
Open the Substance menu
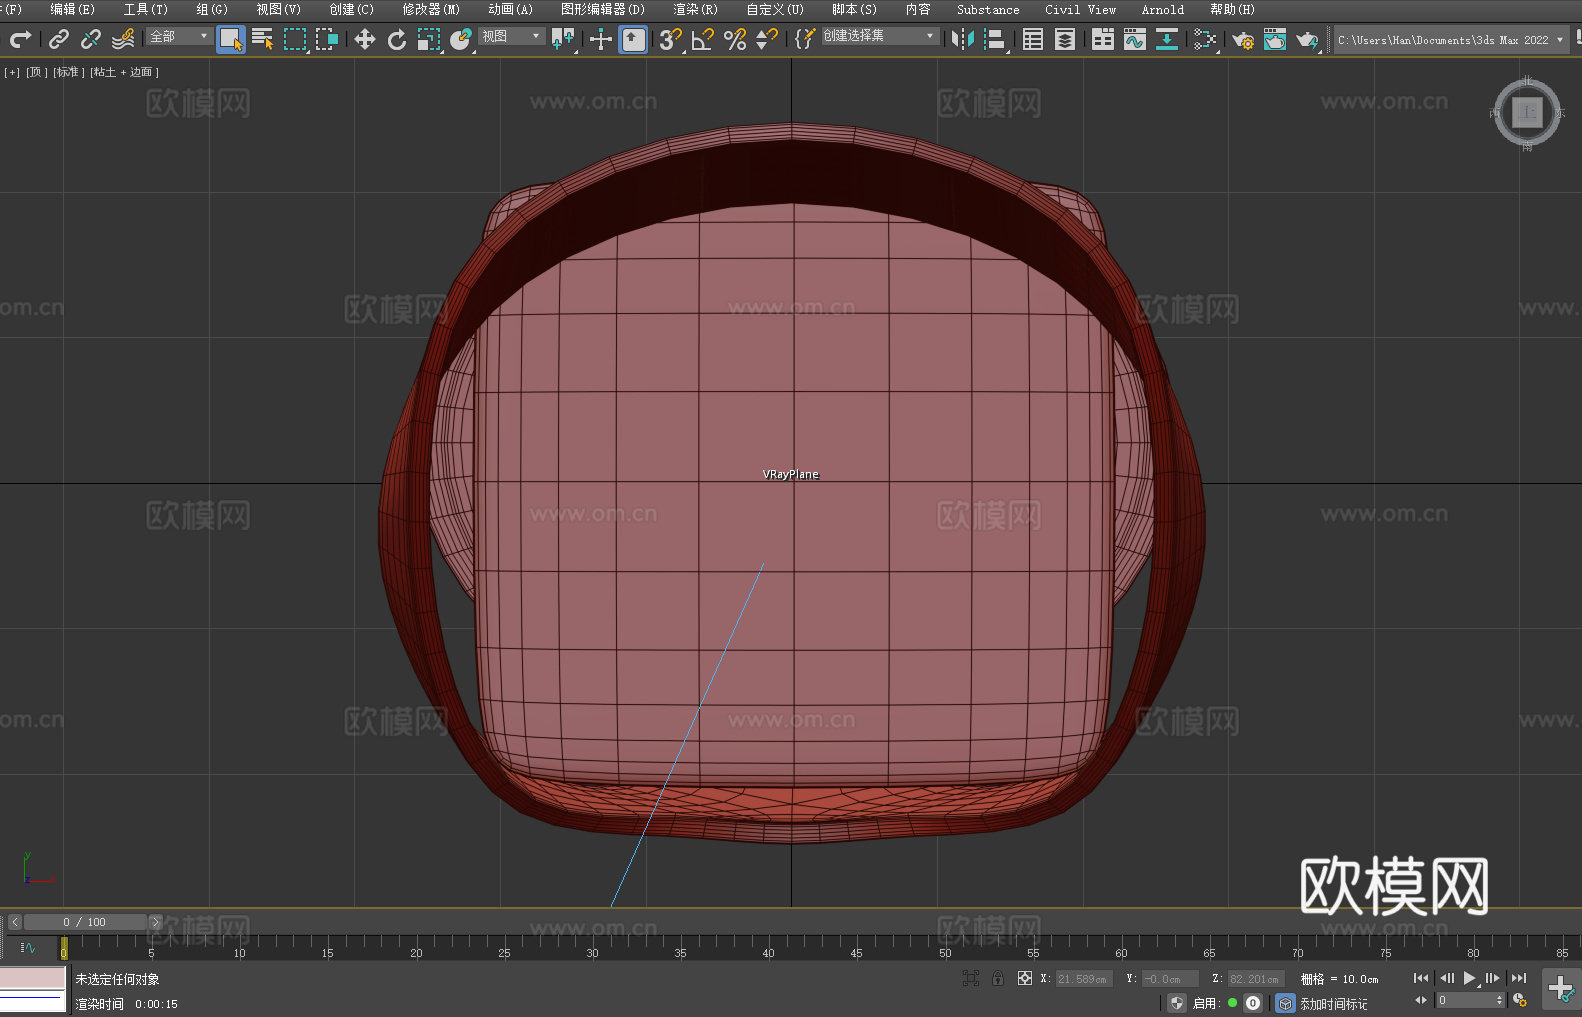(988, 9)
